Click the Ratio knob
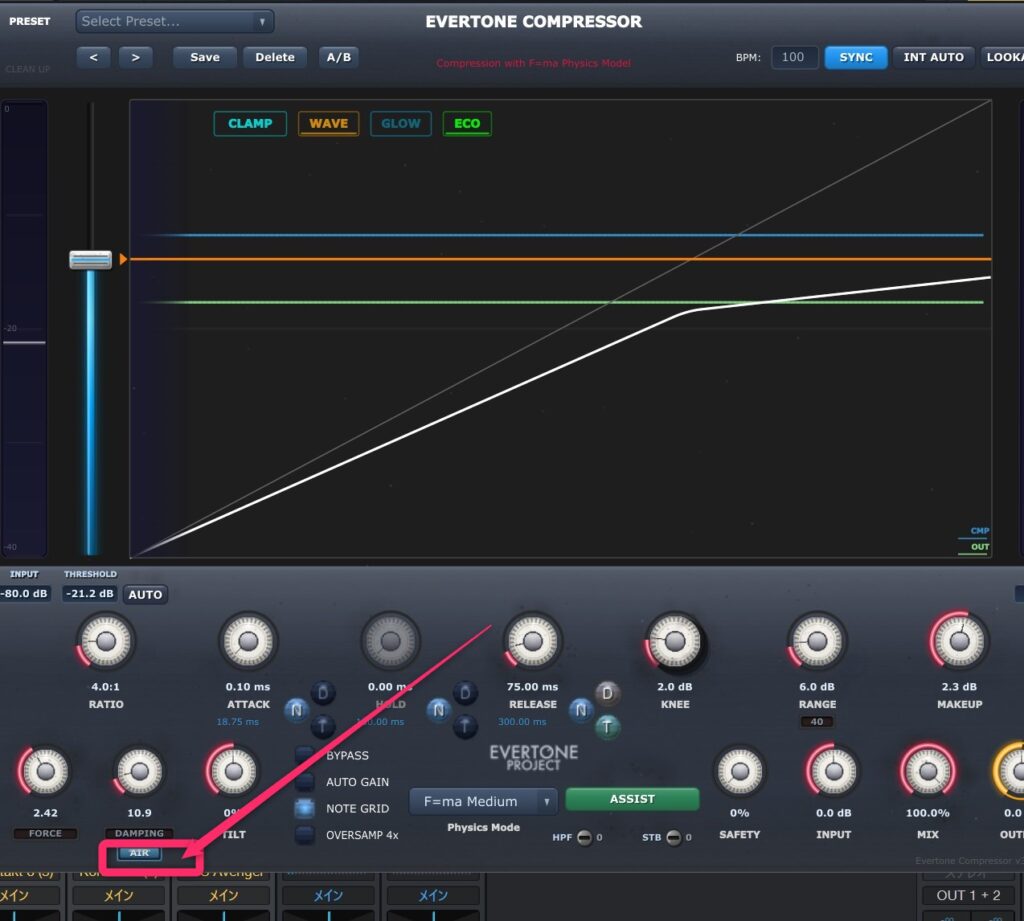The height and width of the screenshot is (921, 1024). point(106,641)
